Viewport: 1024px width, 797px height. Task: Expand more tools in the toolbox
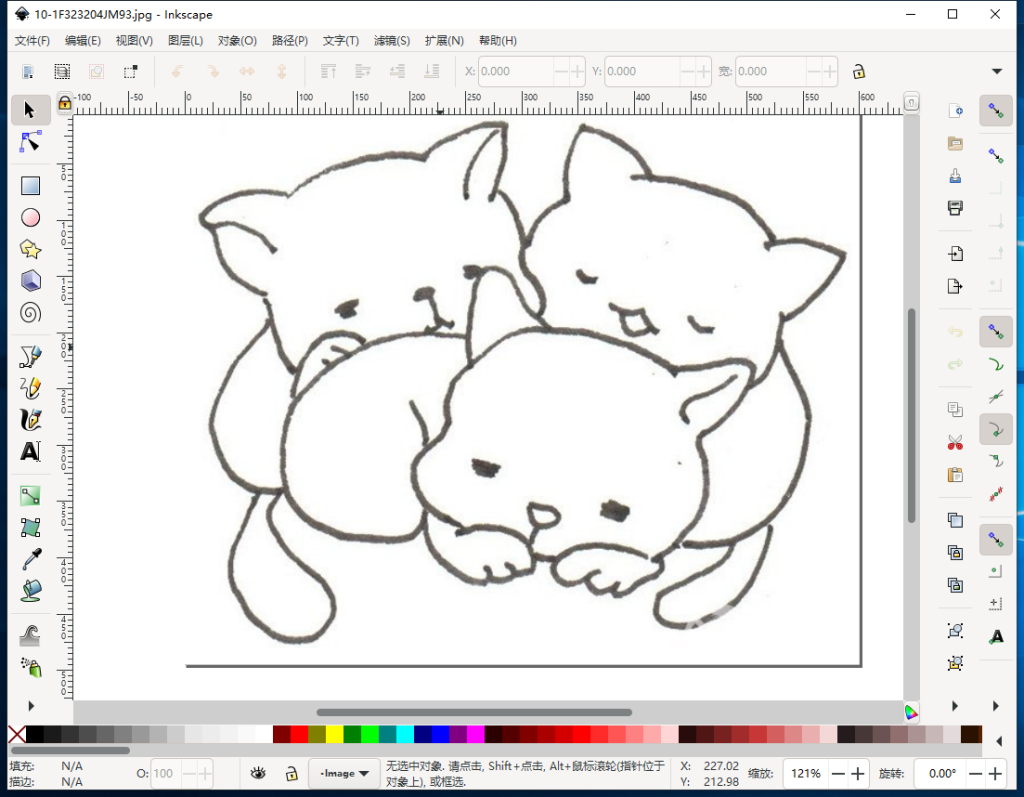tap(30, 705)
